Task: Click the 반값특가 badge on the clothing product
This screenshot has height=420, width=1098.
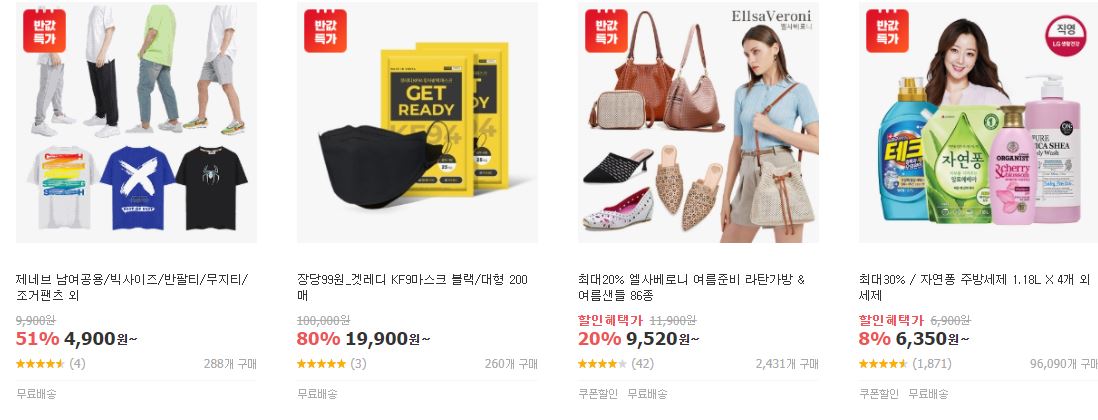Action: coord(44,31)
